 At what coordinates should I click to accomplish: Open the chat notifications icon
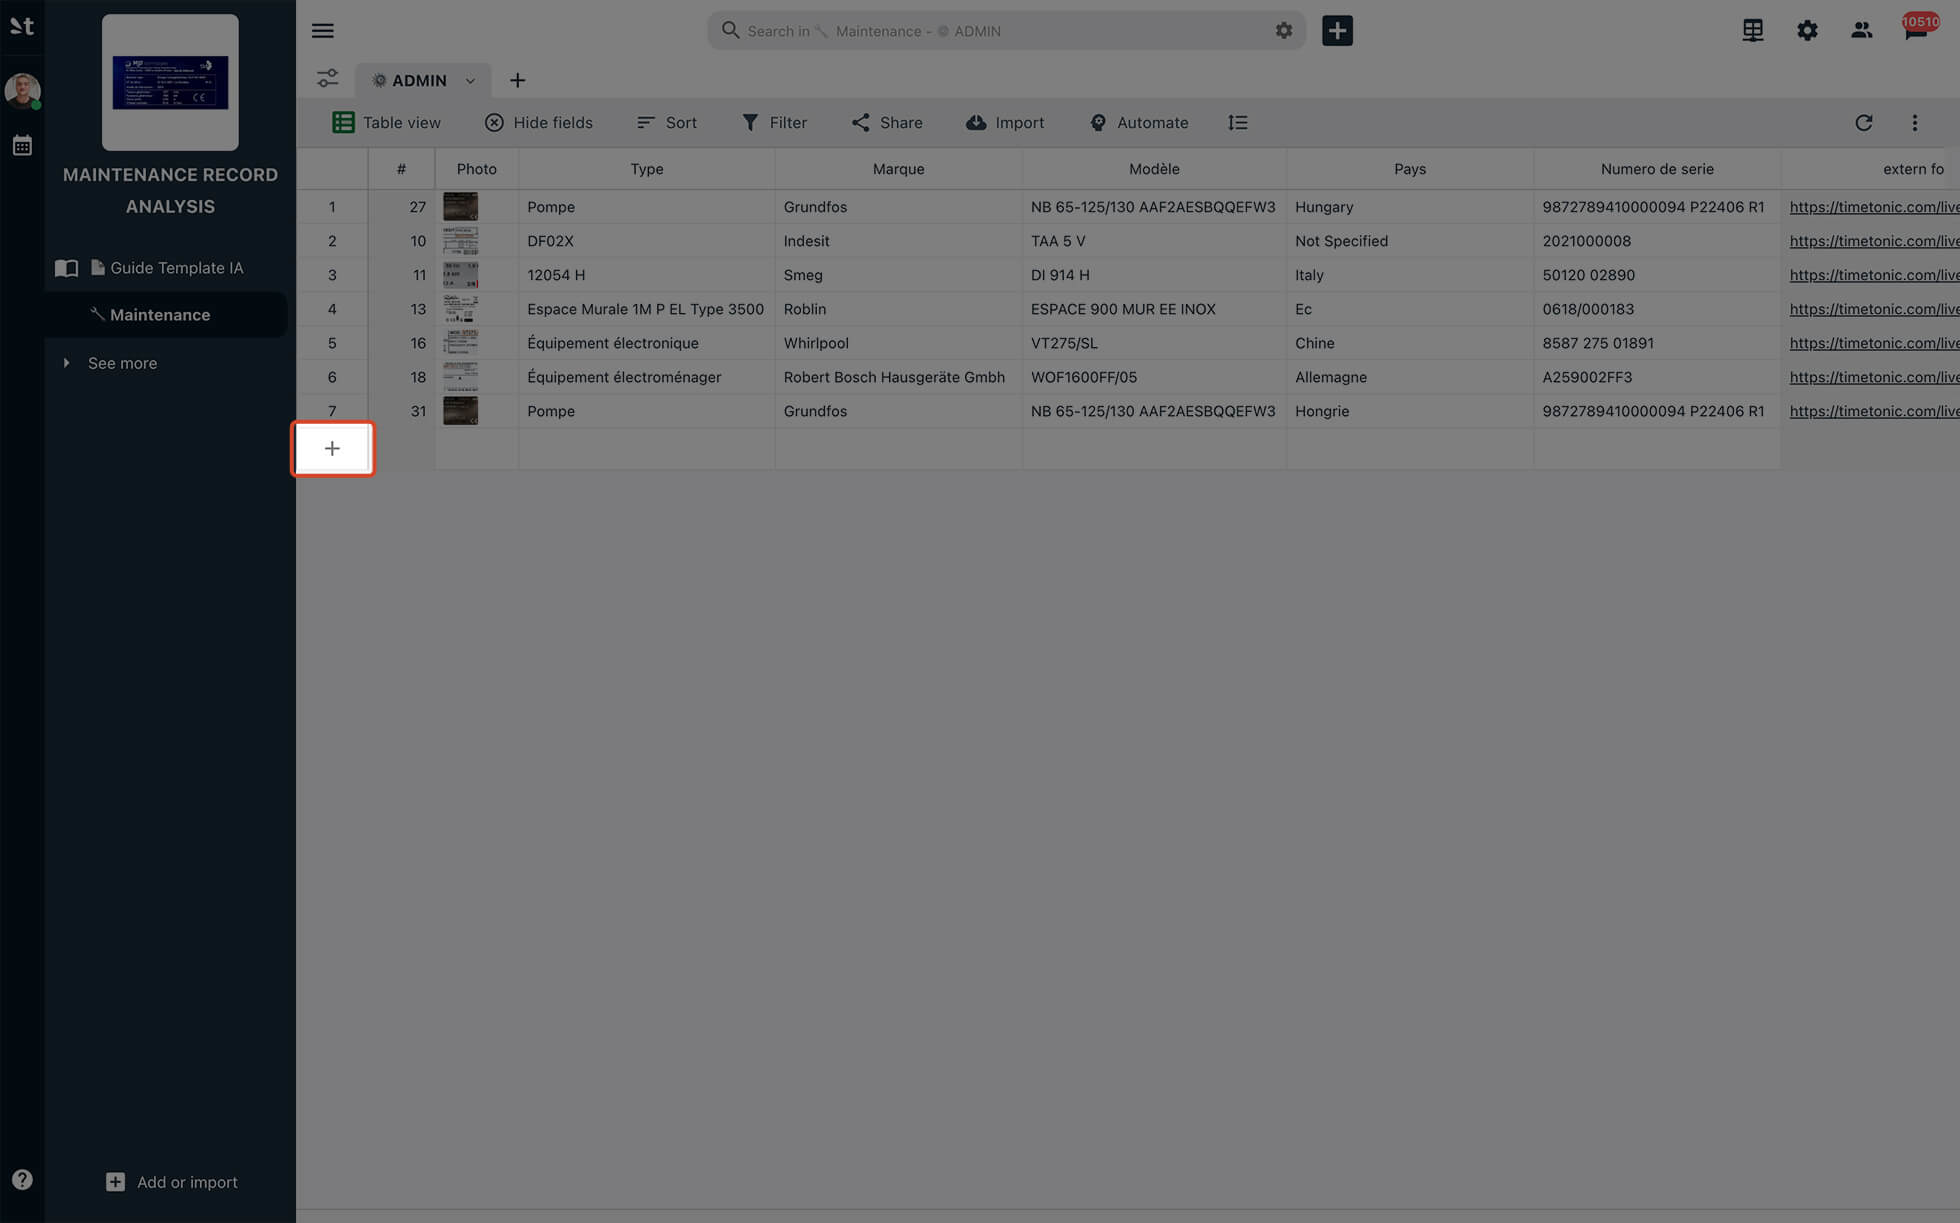(1915, 31)
